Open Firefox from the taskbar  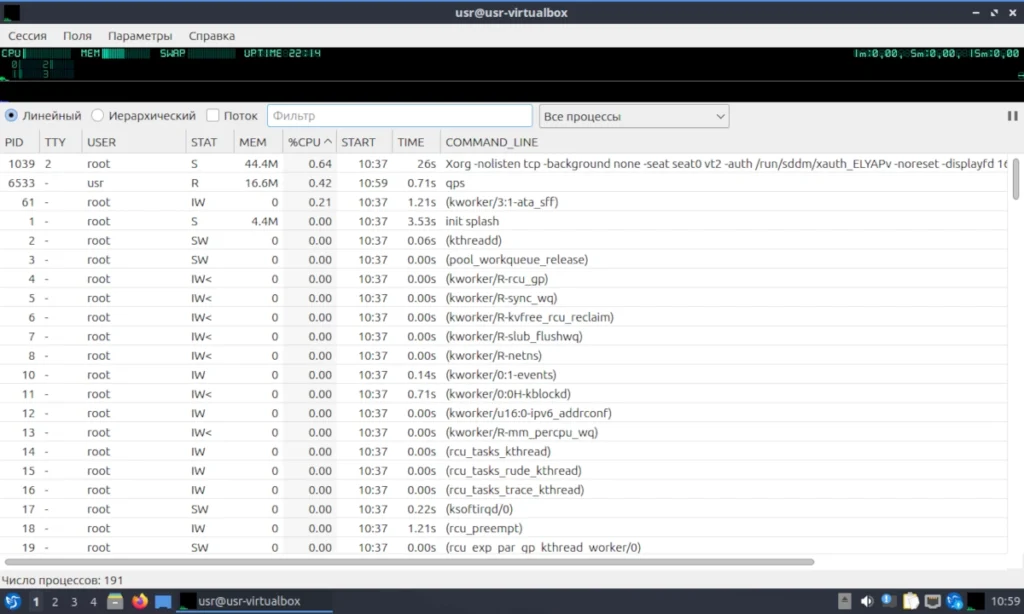point(140,601)
